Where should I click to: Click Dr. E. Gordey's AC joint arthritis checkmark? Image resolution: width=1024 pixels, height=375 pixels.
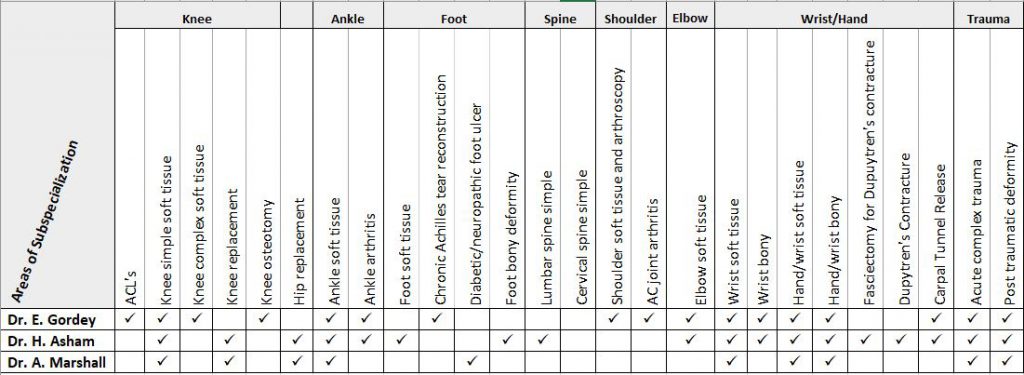tap(648, 318)
